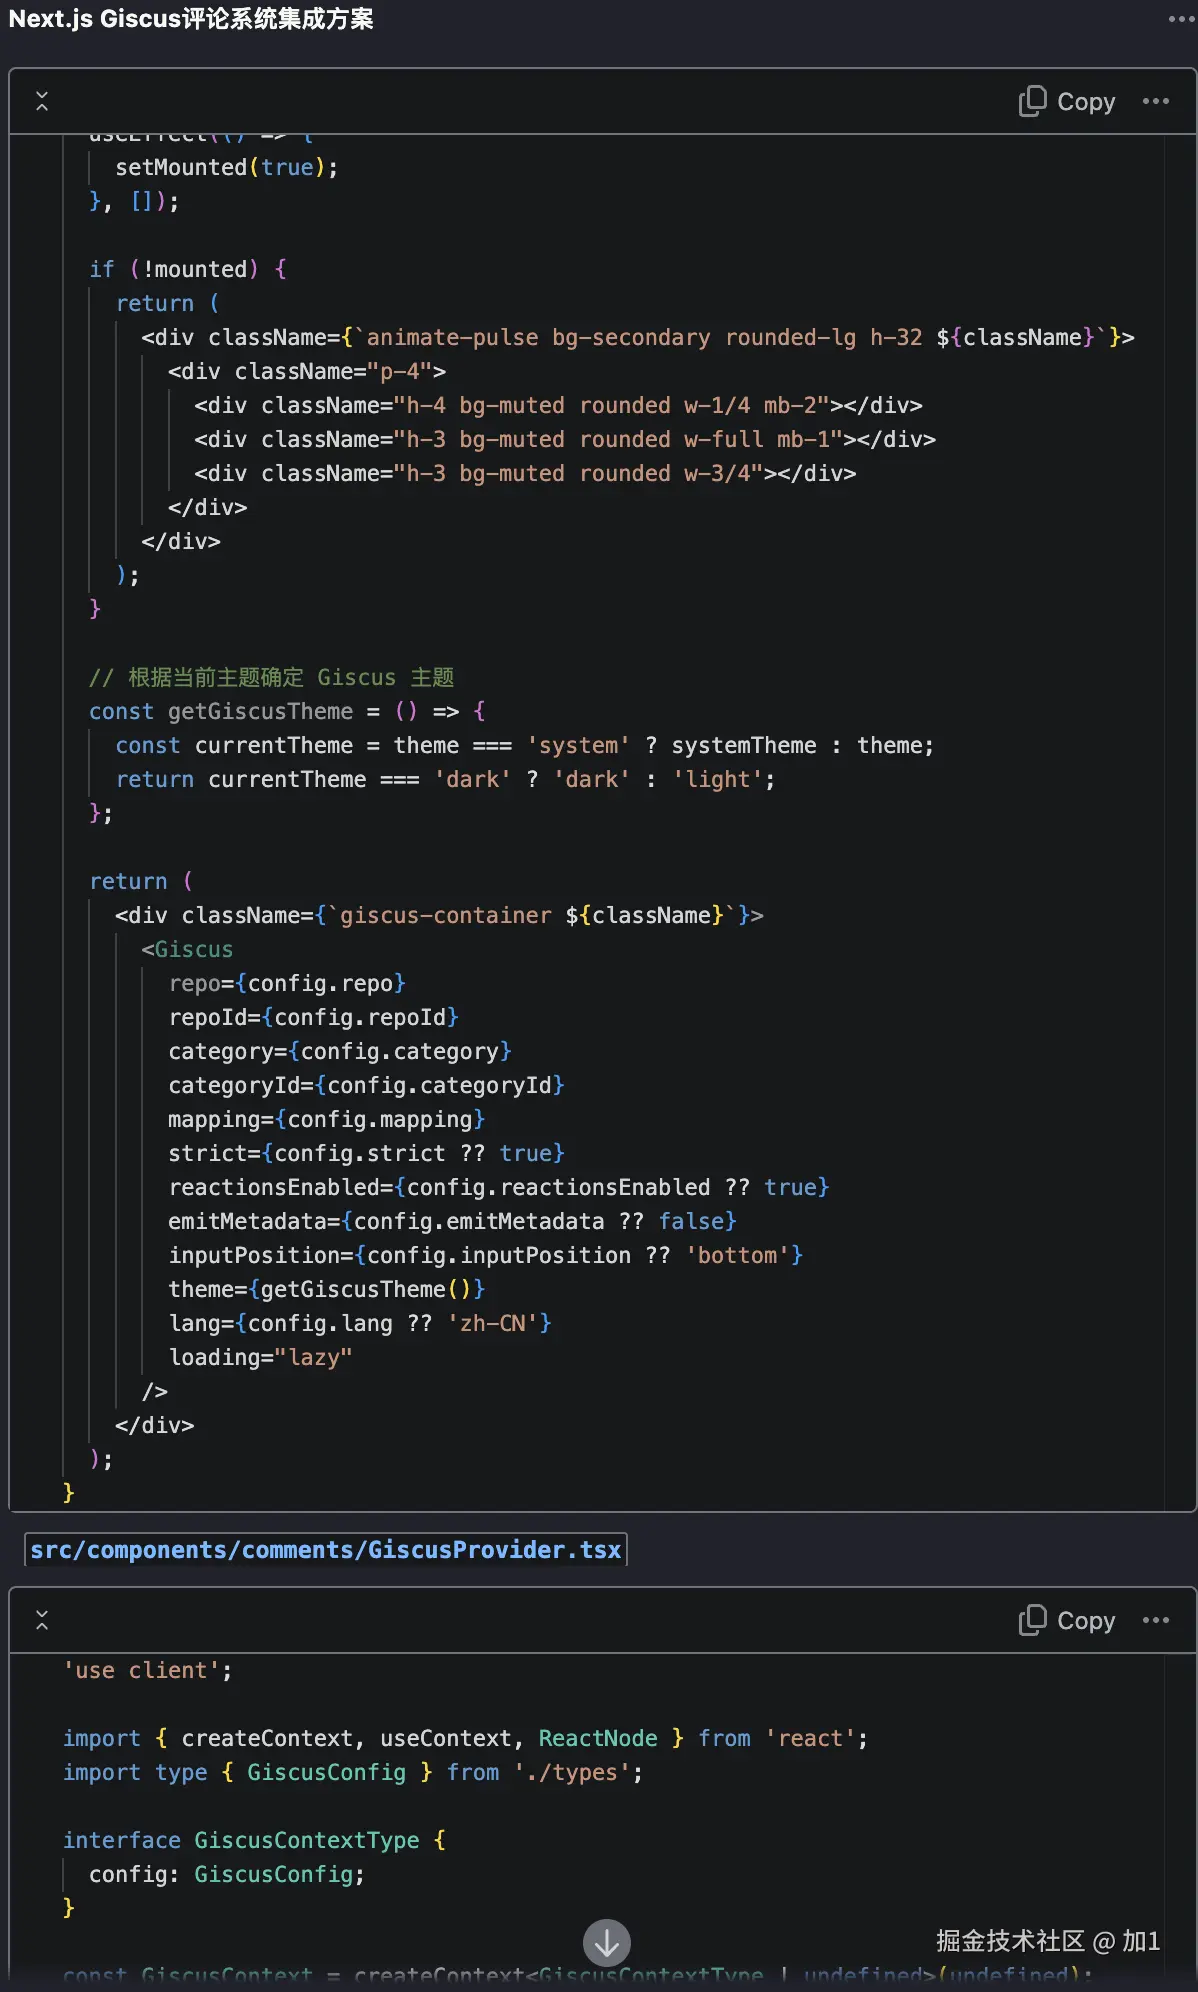Viewport: 1198px width, 1992px height.
Task: Click the 'h-4 bg-muted rounded w-1/4' line
Action: [x=558, y=405]
